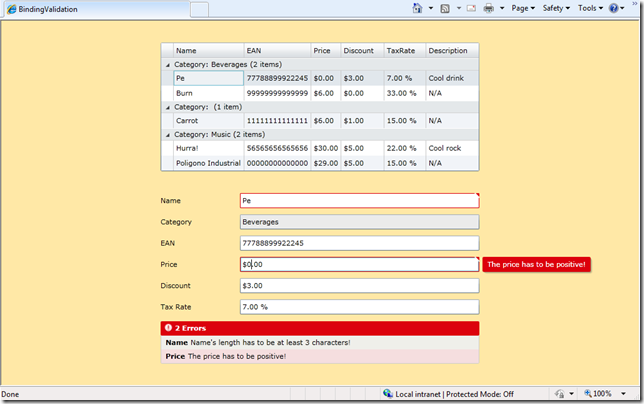Click the Read Mail envelope icon
Viewport: 644px width, 404px height.
pos(470,8)
